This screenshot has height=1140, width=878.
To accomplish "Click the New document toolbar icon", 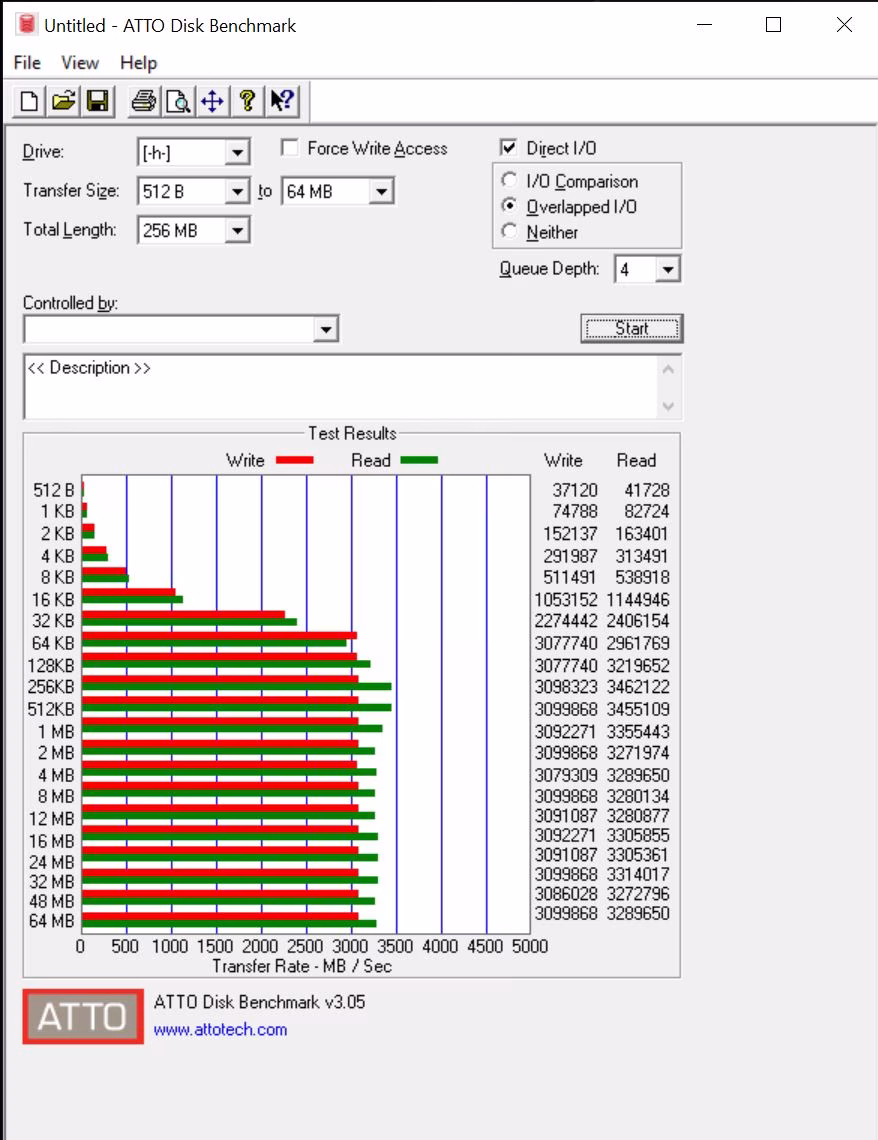I will point(29,101).
